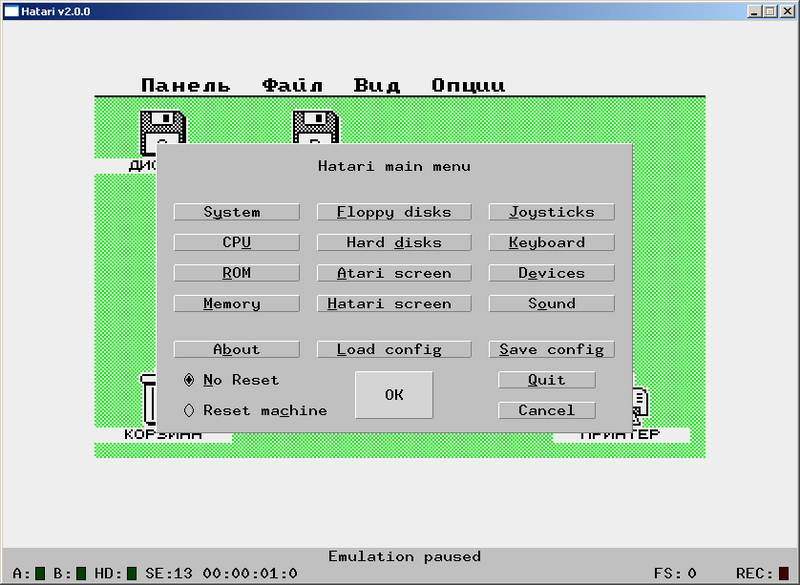The image size is (800, 585).
Task: Click the printer (ПРИНТЕР) desktop icon
Action: pyautogui.click(x=640, y=405)
